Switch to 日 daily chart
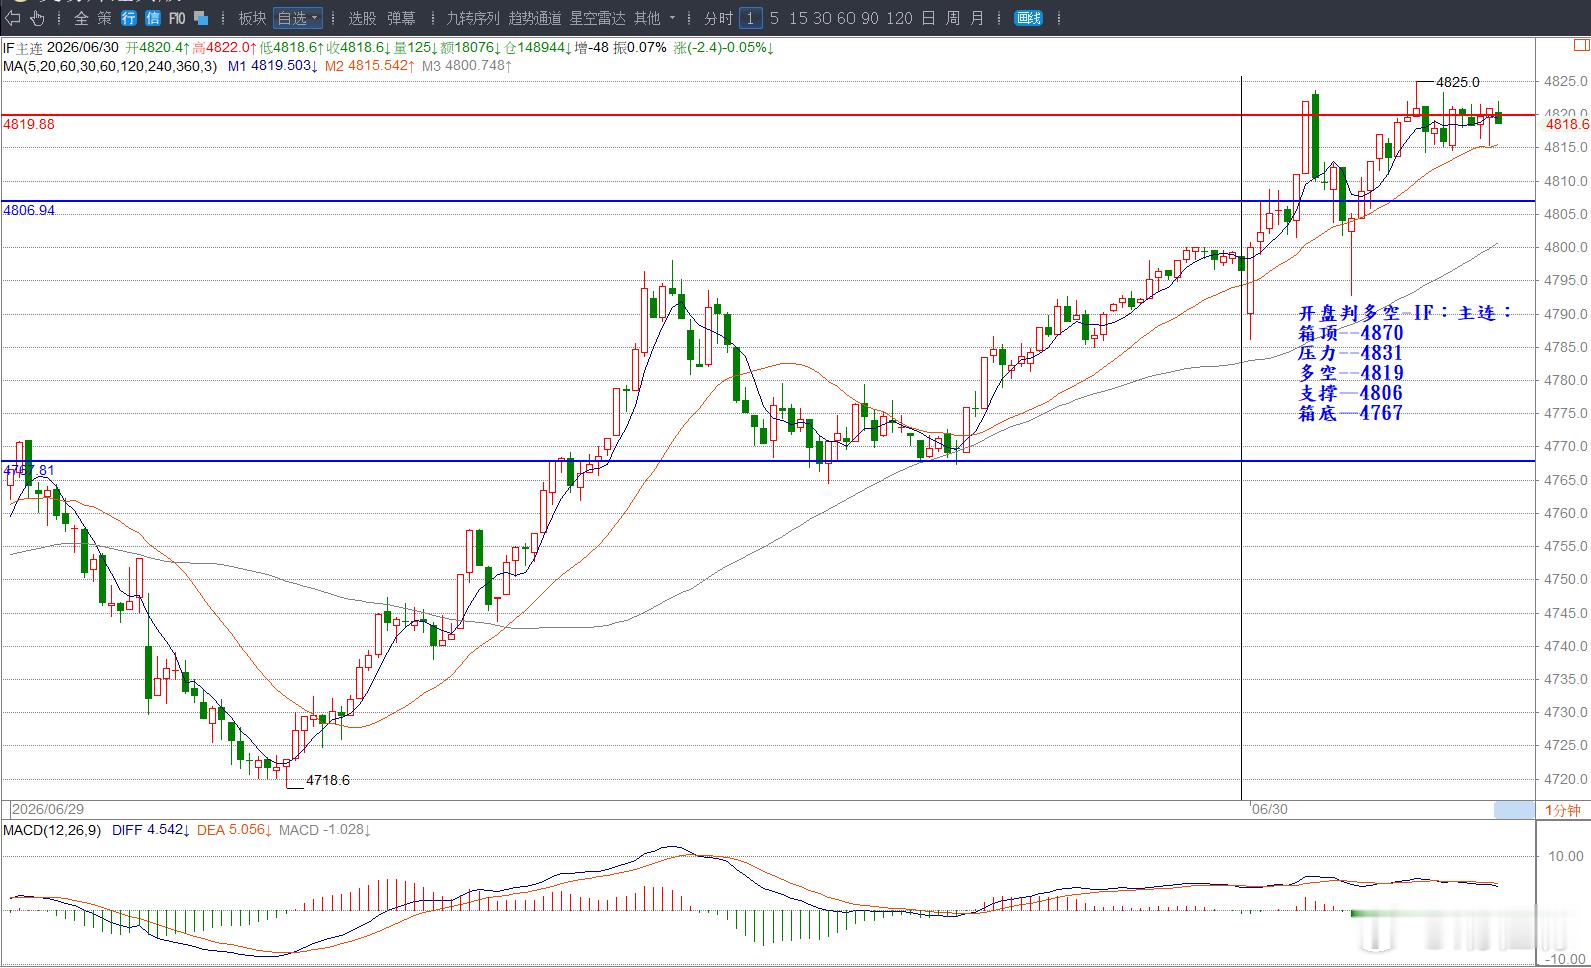This screenshot has height=968, width=1591. click(929, 18)
